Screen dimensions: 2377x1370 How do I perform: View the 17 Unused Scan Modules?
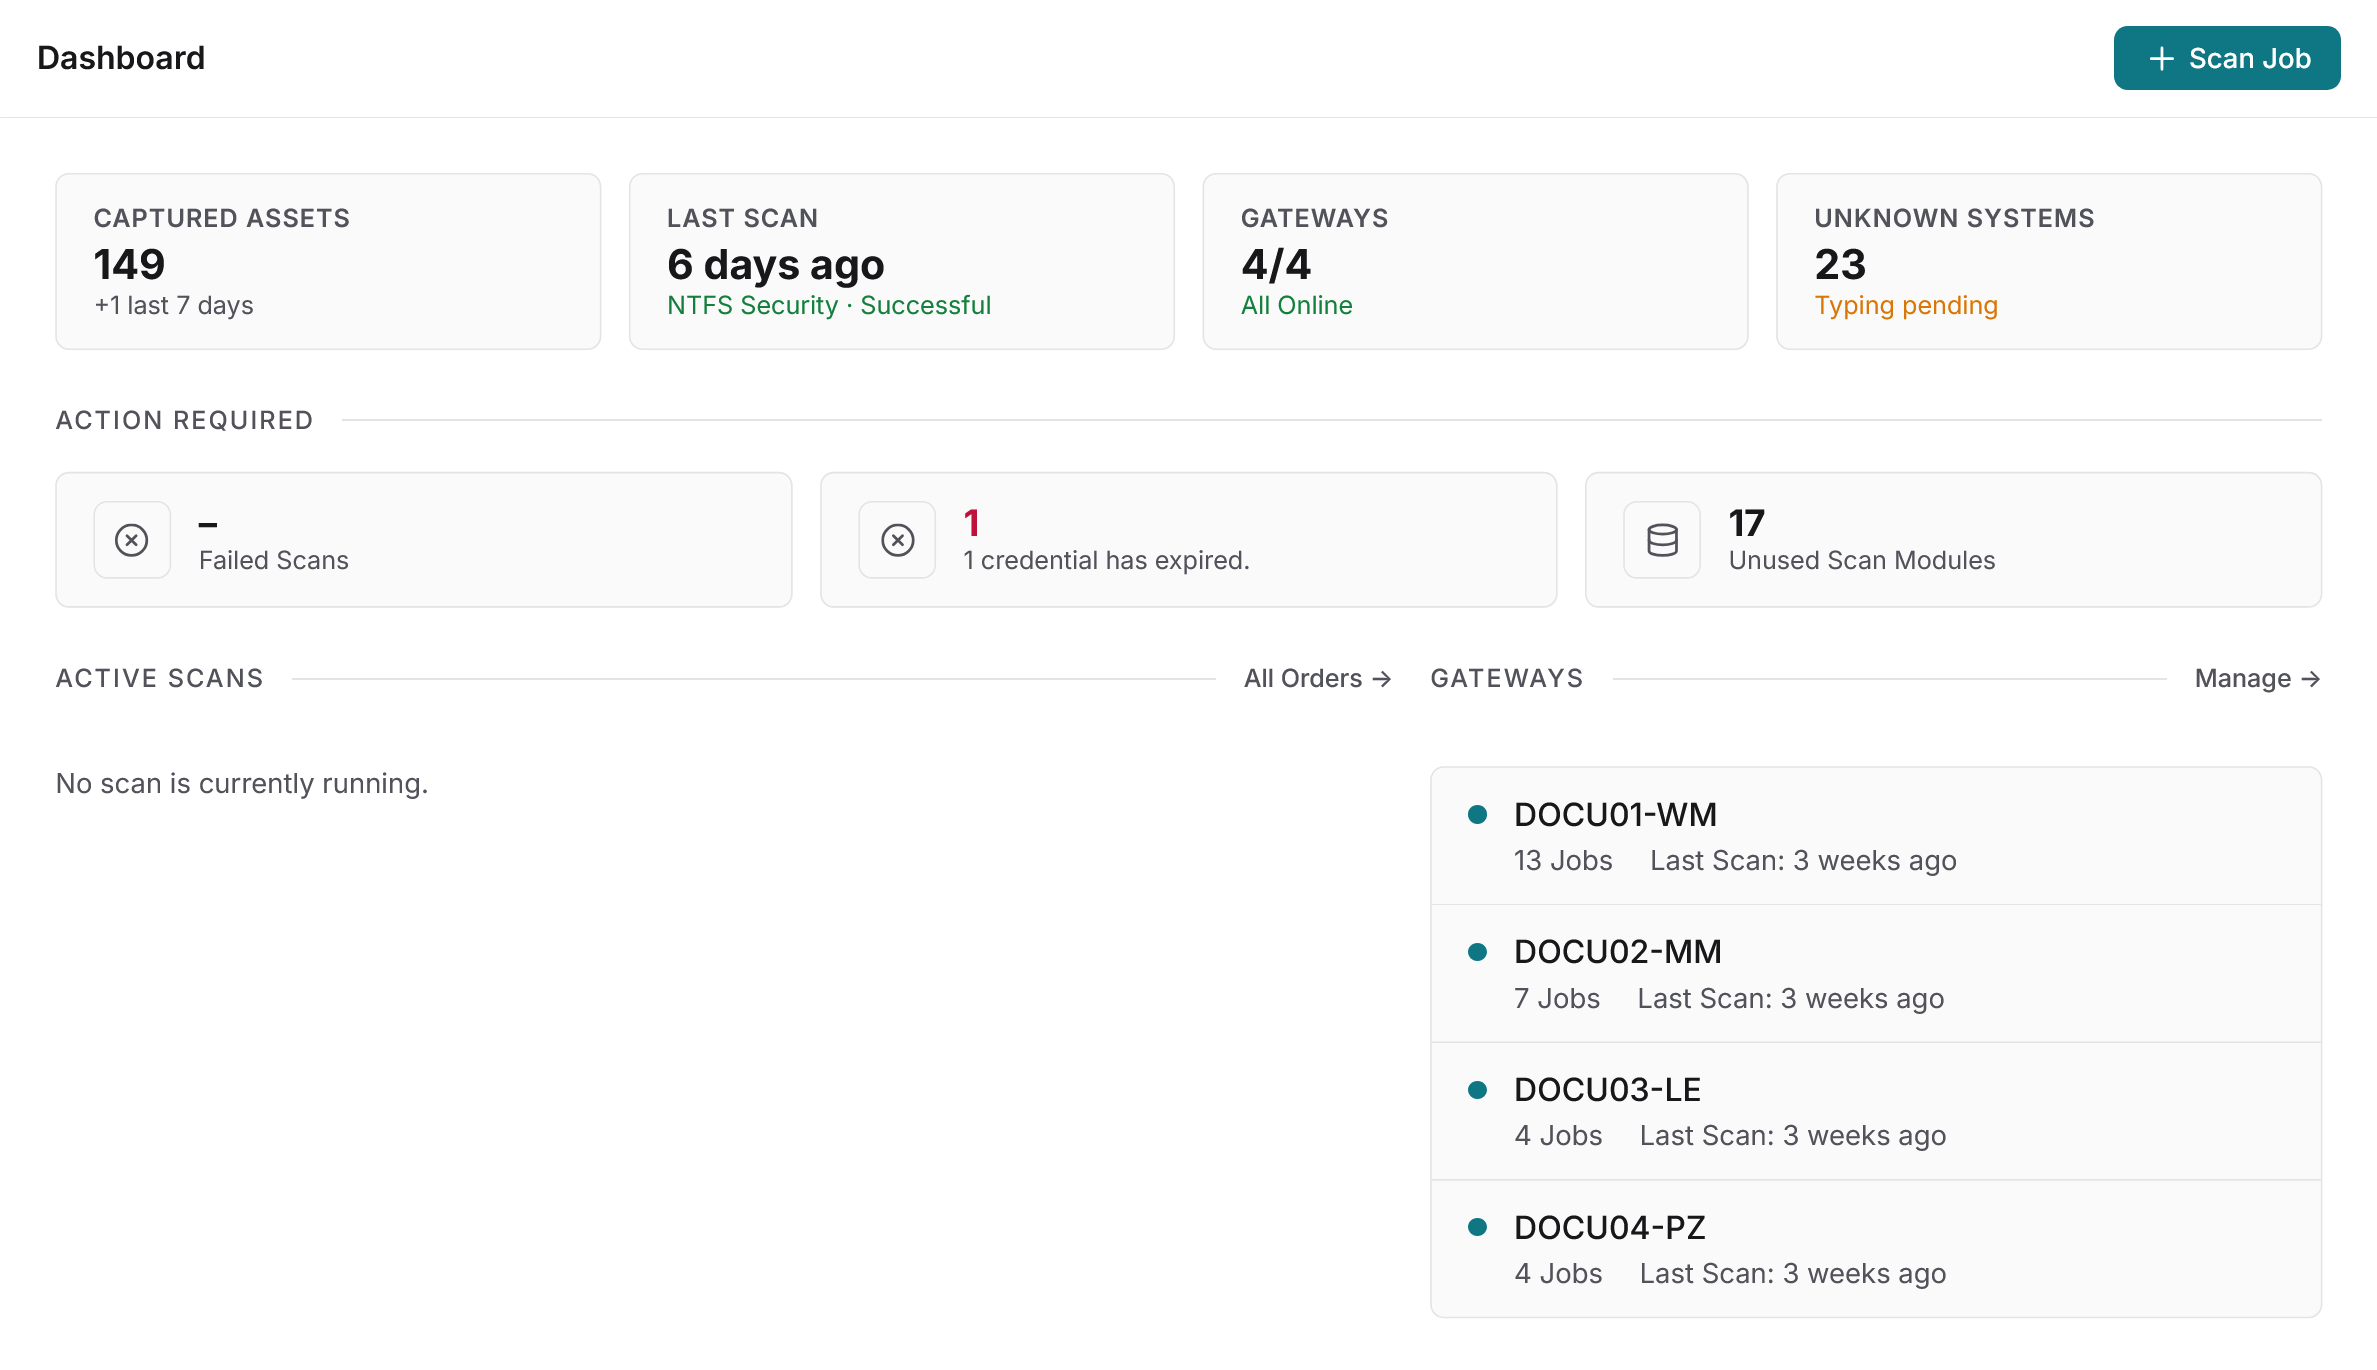point(1953,540)
